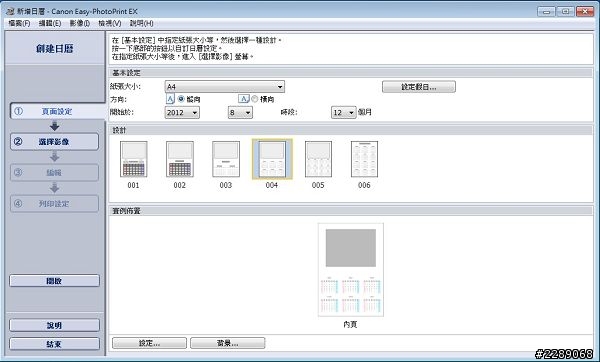600x362 pixels.
Task: Click the 說明 help button in sidebar
Action: pyautogui.click(x=54, y=325)
